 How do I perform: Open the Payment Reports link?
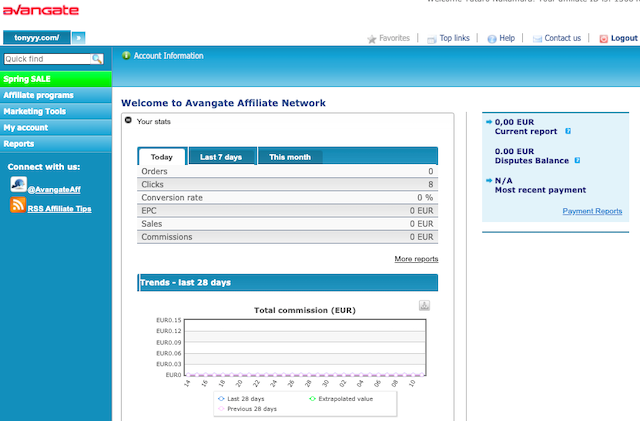[x=592, y=211]
